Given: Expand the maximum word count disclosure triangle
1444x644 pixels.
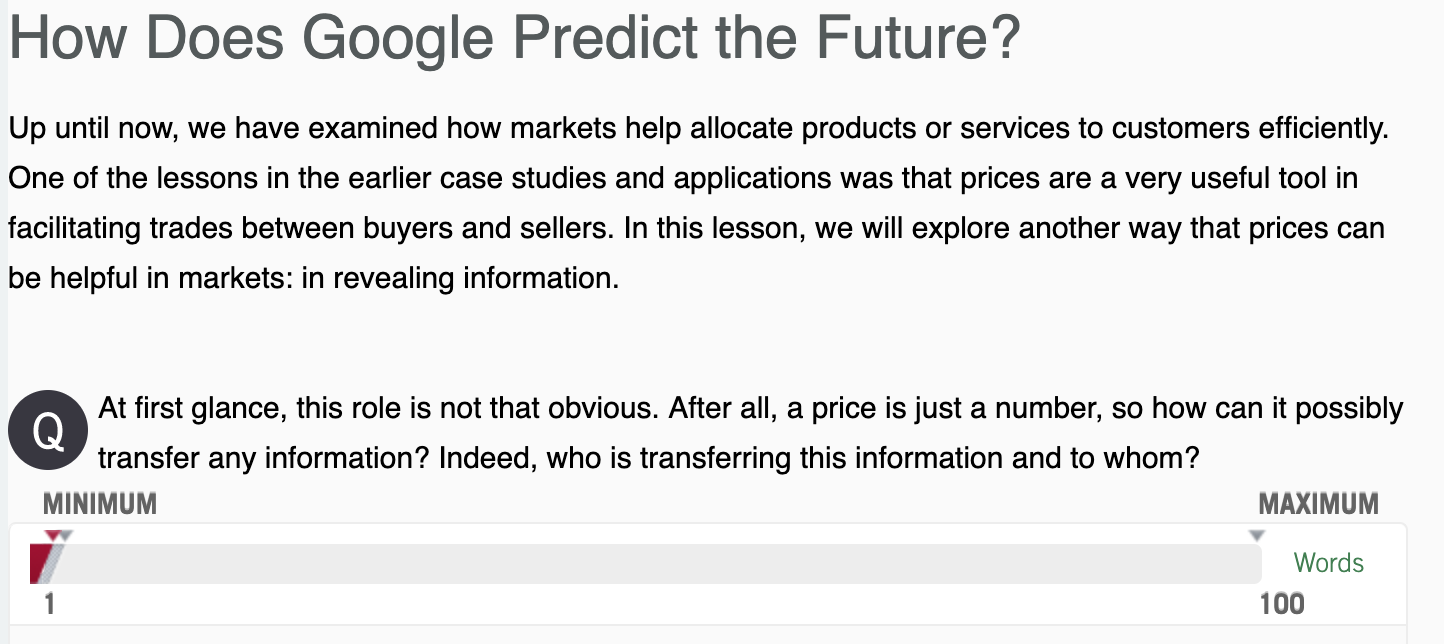Looking at the screenshot, I should point(1257,537).
